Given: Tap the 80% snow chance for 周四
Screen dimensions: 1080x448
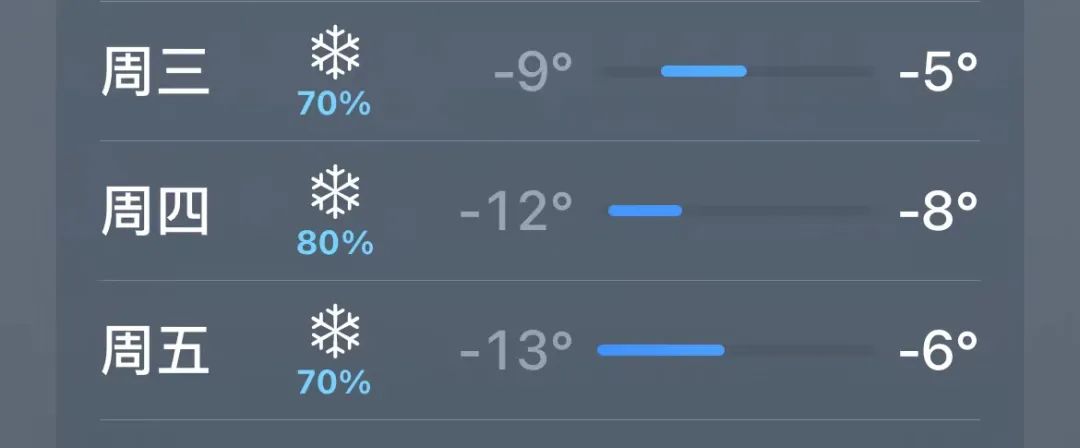Looking at the screenshot, I should coord(335,243).
